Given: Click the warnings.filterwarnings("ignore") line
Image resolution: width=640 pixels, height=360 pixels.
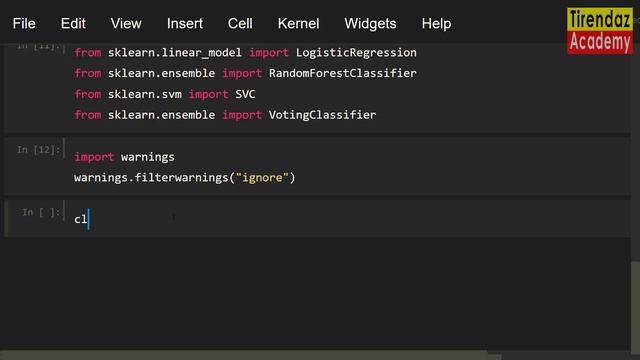Looking at the screenshot, I should click(x=184, y=178).
